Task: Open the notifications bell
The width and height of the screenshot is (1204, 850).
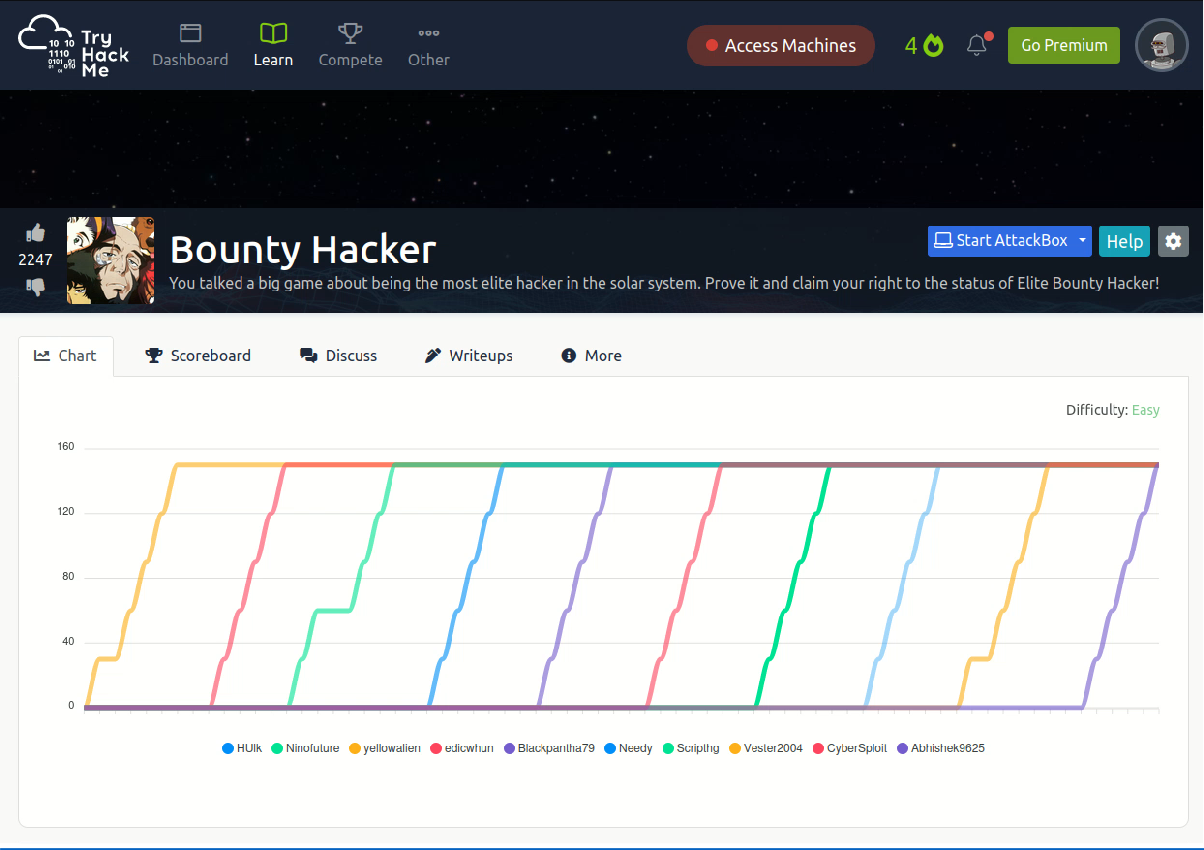Action: [x=977, y=45]
